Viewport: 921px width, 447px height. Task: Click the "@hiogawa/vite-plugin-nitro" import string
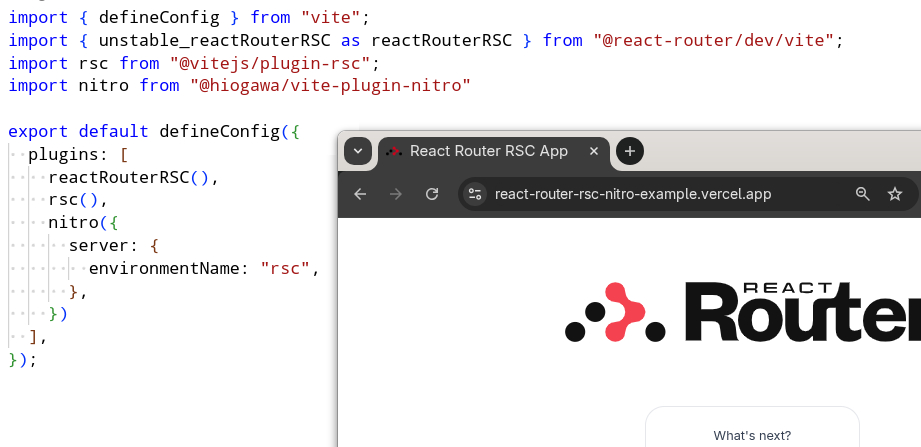coord(330,86)
